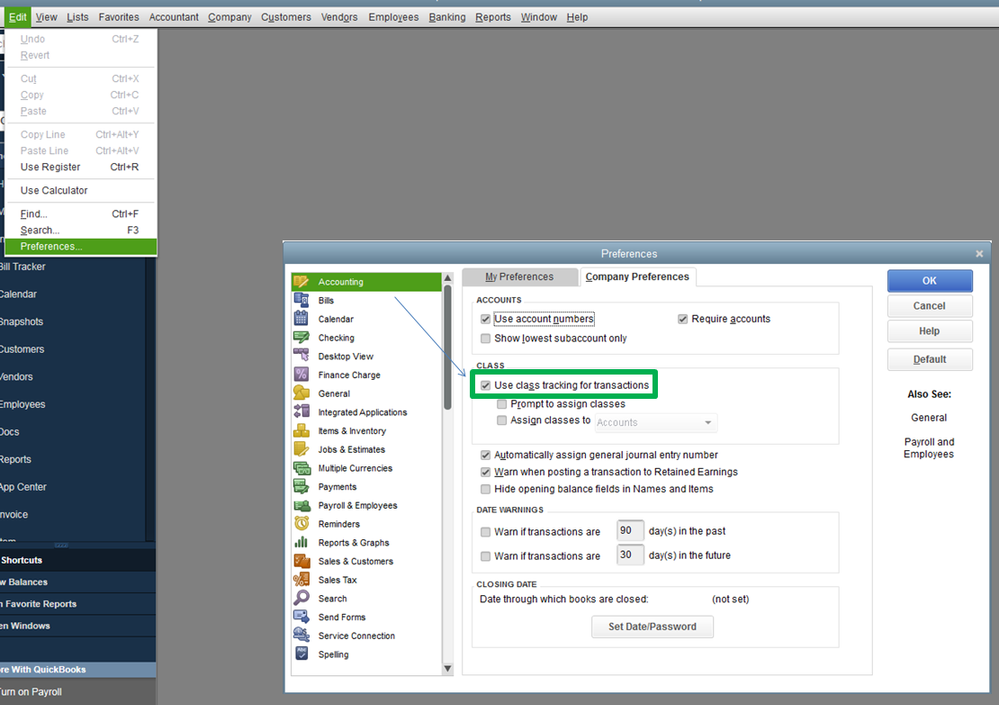
Task: Click the Payments preferences icon
Action: (x=301, y=487)
